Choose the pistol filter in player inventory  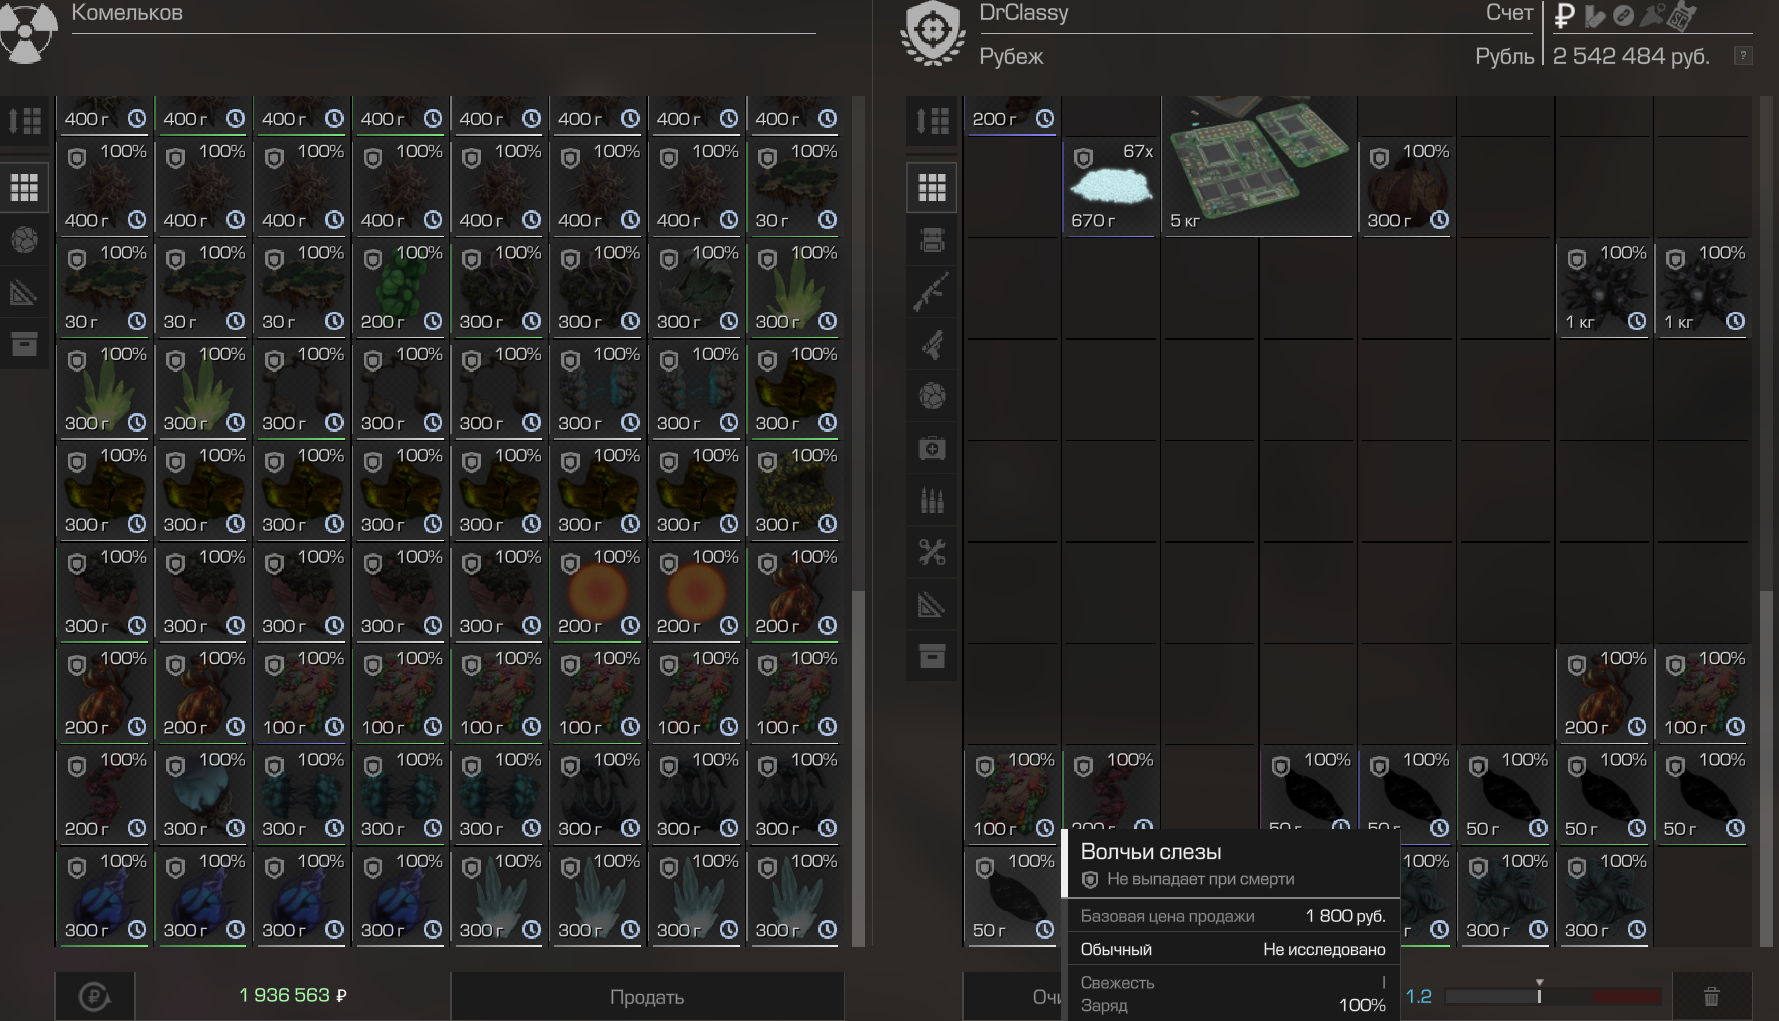pos(931,345)
